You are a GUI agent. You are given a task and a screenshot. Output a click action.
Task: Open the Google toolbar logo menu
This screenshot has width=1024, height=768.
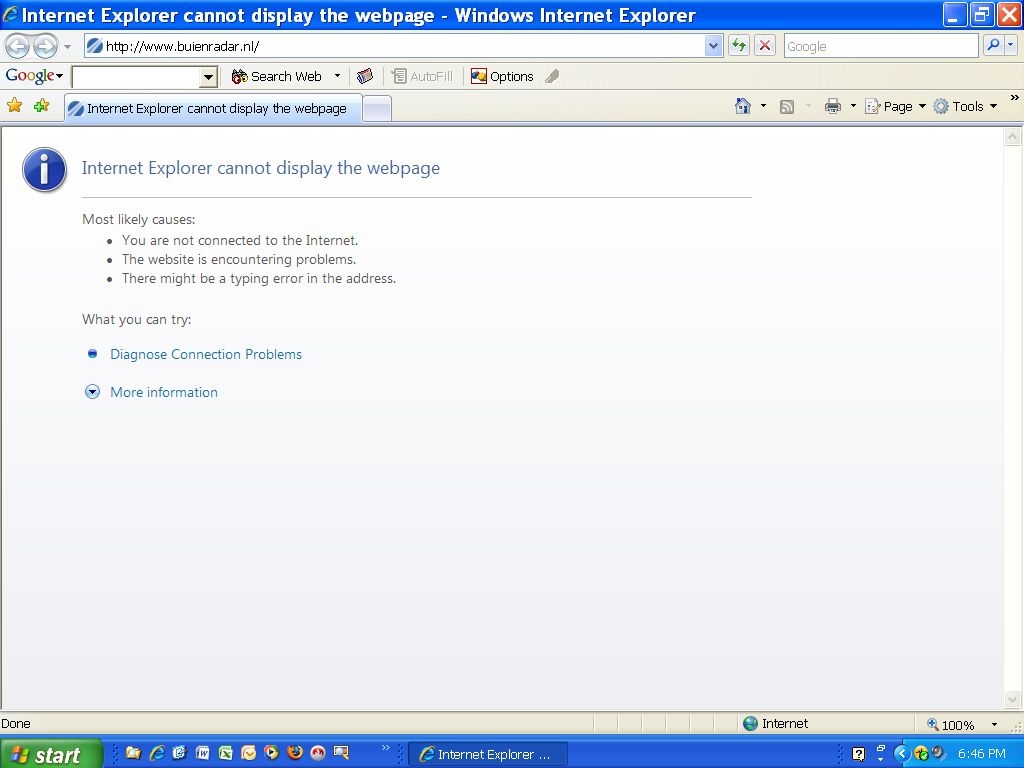click(x=34, y=76)
